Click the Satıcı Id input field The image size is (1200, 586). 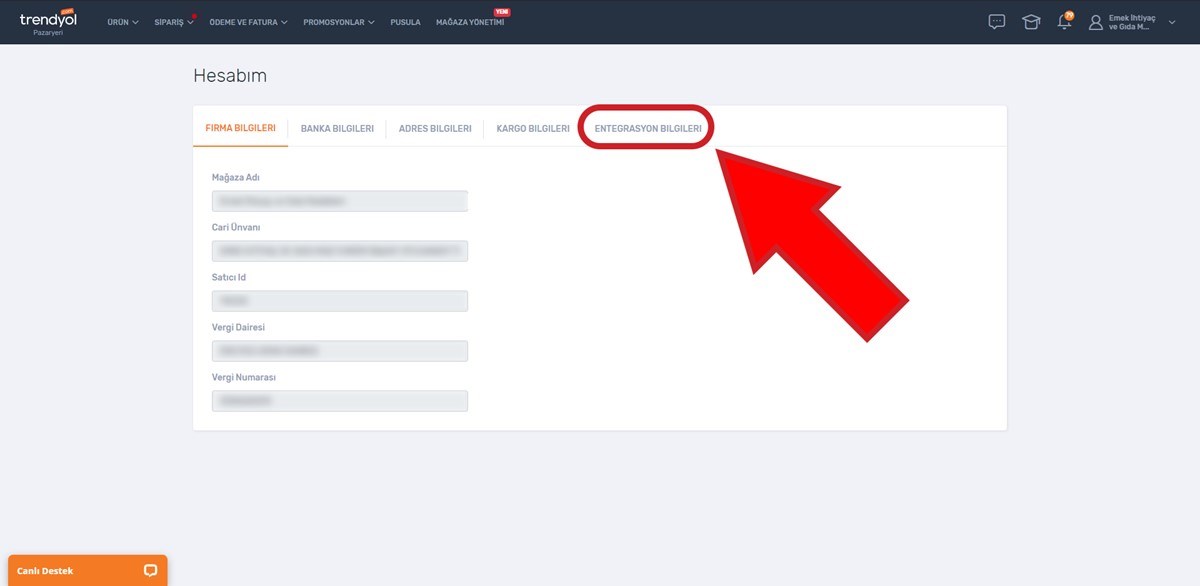coord(340,301)
